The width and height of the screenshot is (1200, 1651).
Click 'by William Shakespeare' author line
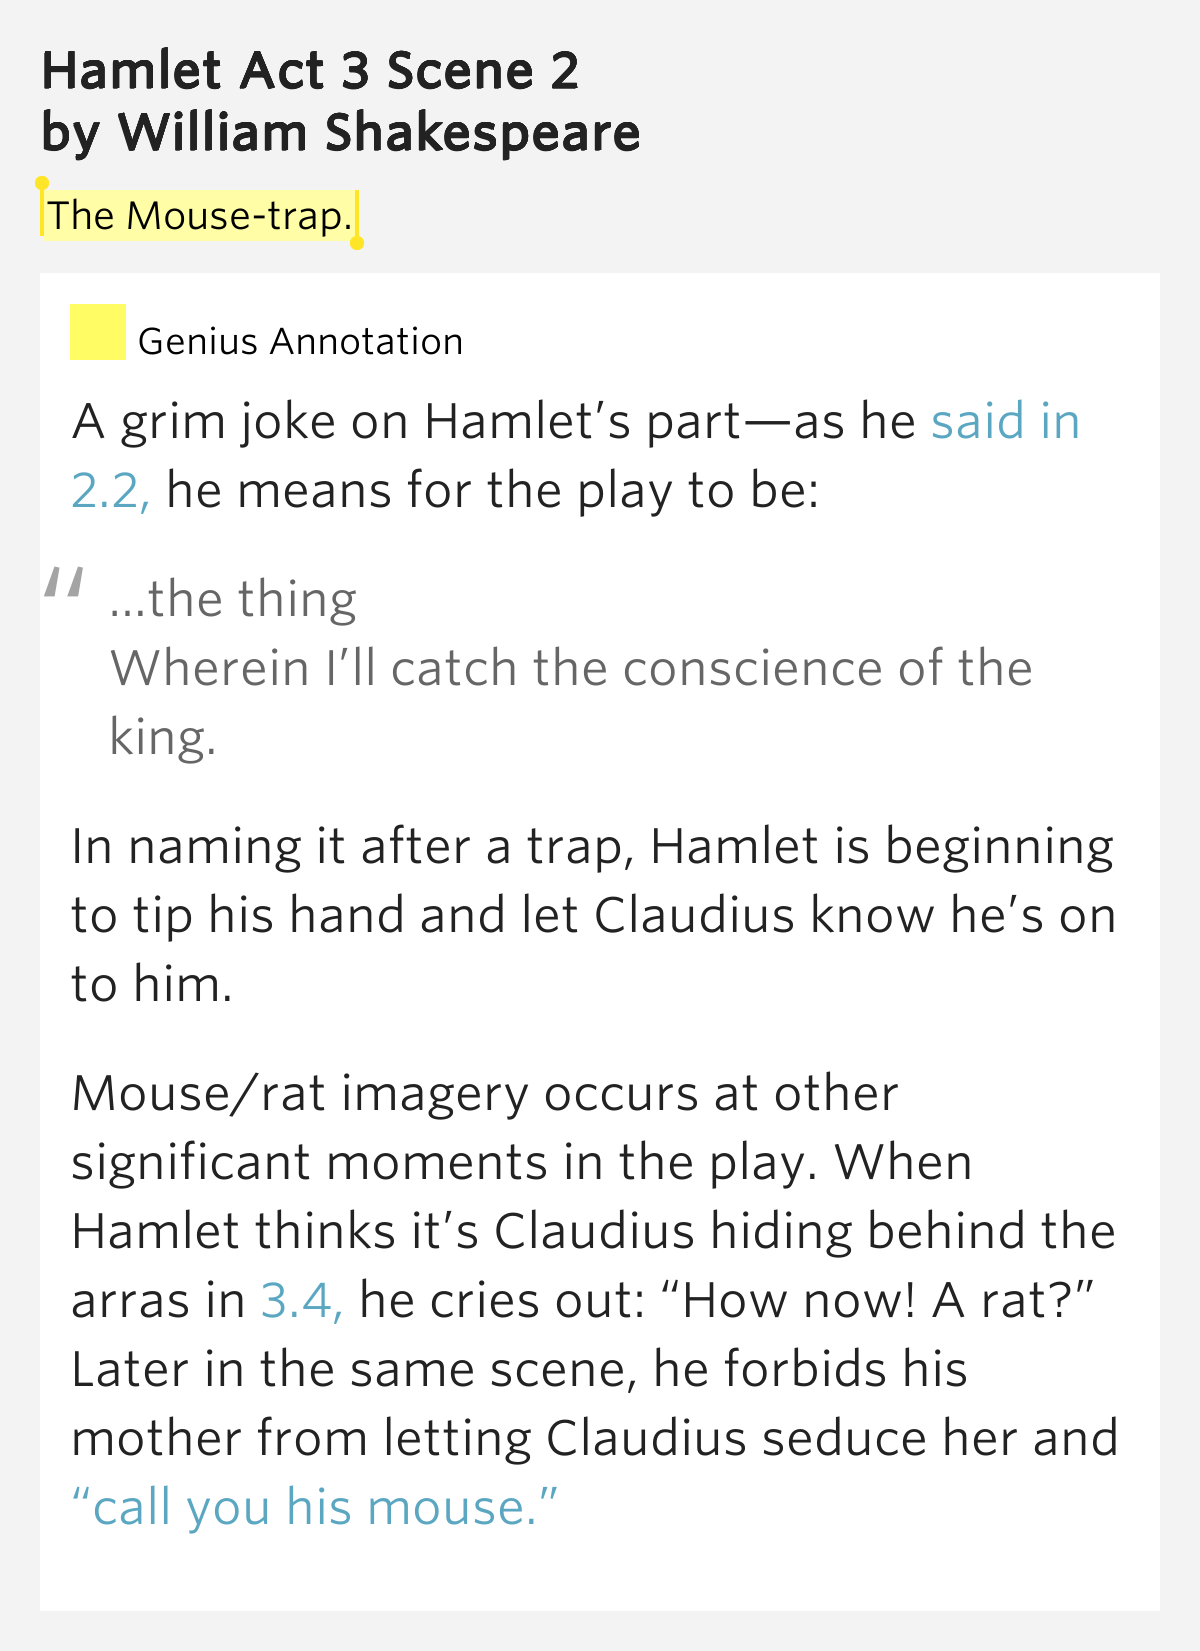pos(341,133)
